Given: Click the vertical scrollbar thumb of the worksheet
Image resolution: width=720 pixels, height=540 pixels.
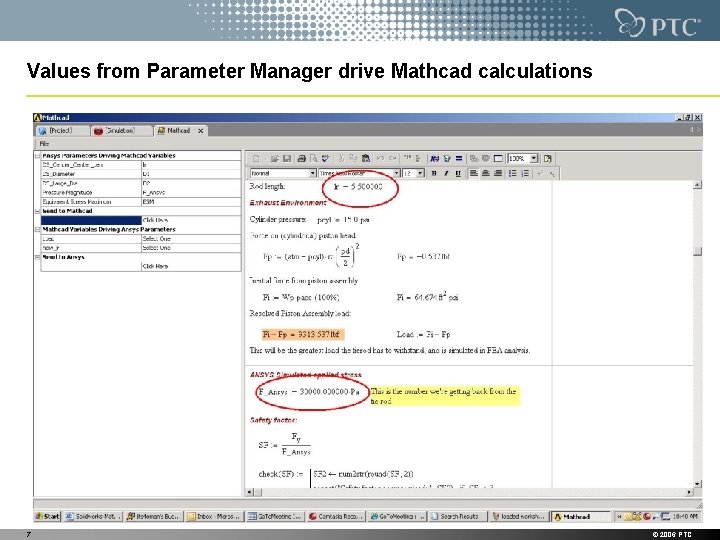Looking at the screenshot, I should [698, 251].
